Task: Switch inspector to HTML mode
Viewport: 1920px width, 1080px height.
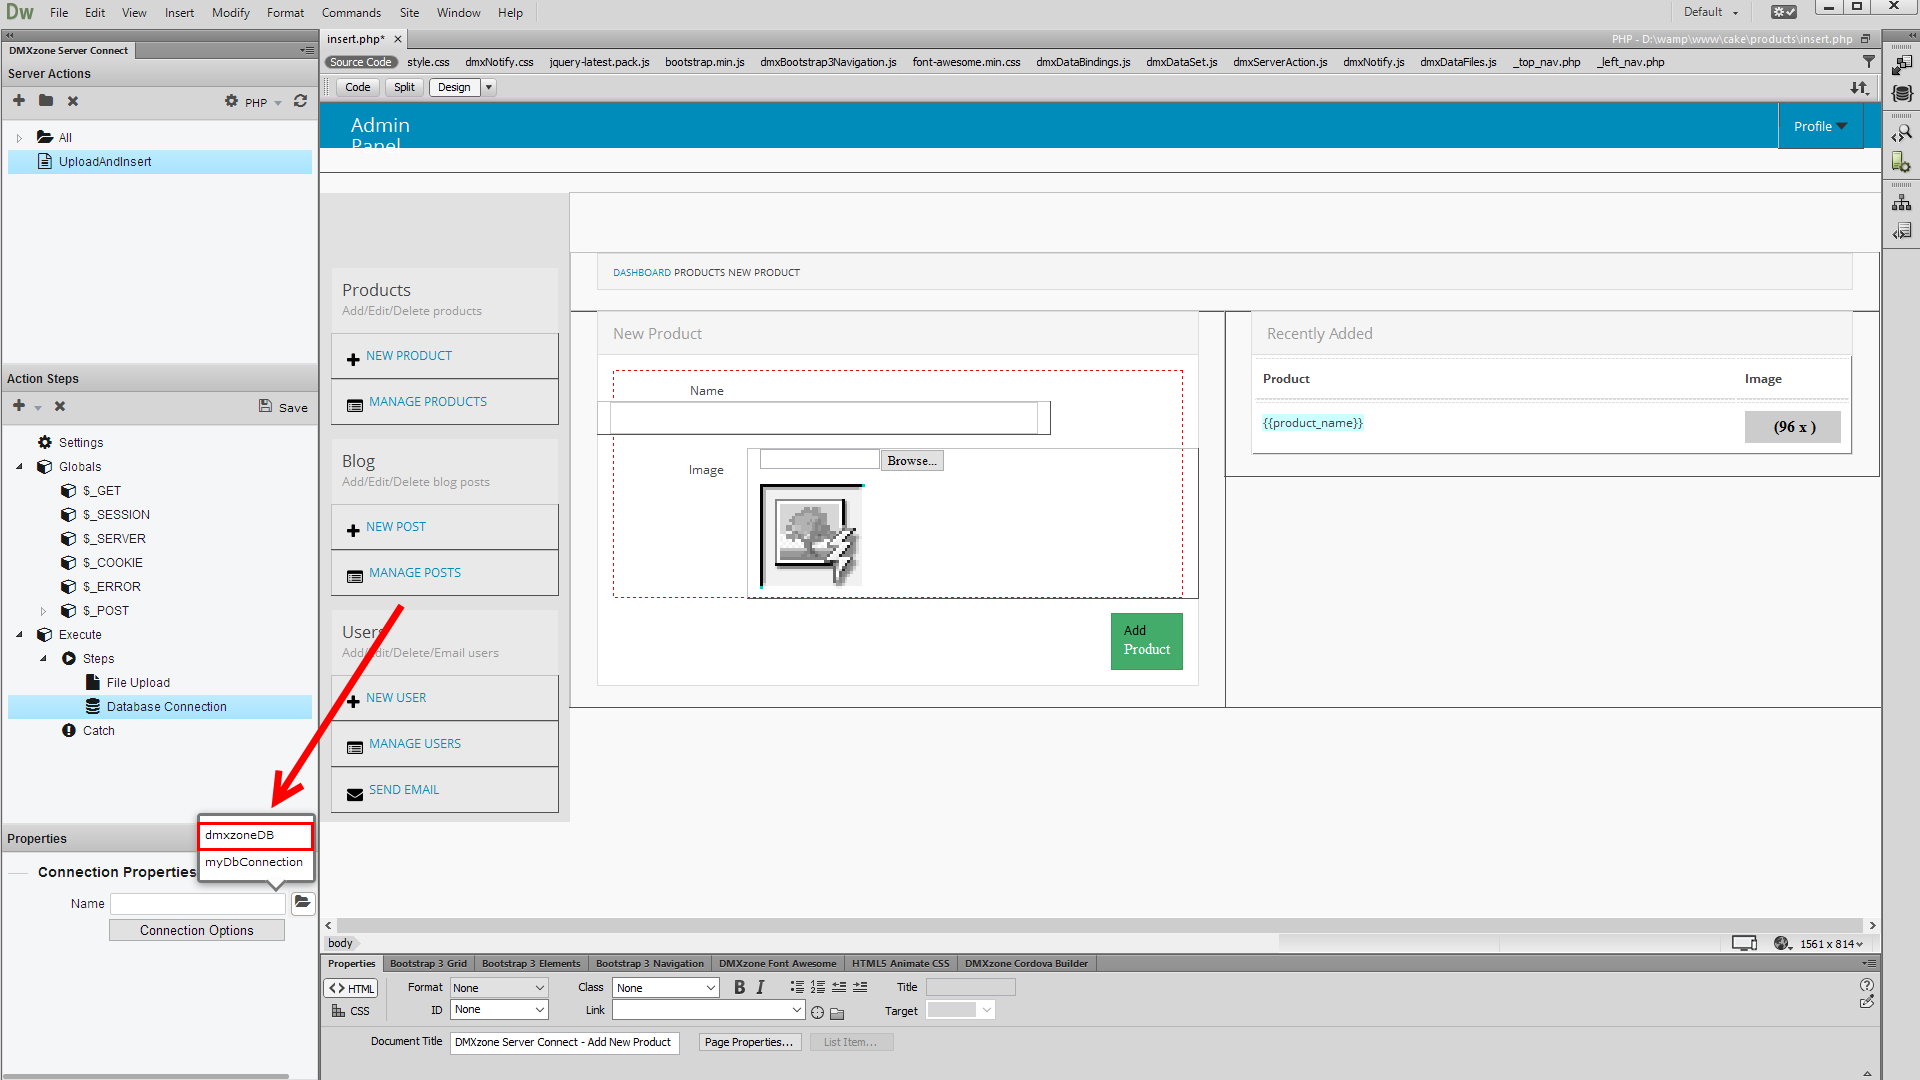Action: pyautogui.click(x=351, y=988)
